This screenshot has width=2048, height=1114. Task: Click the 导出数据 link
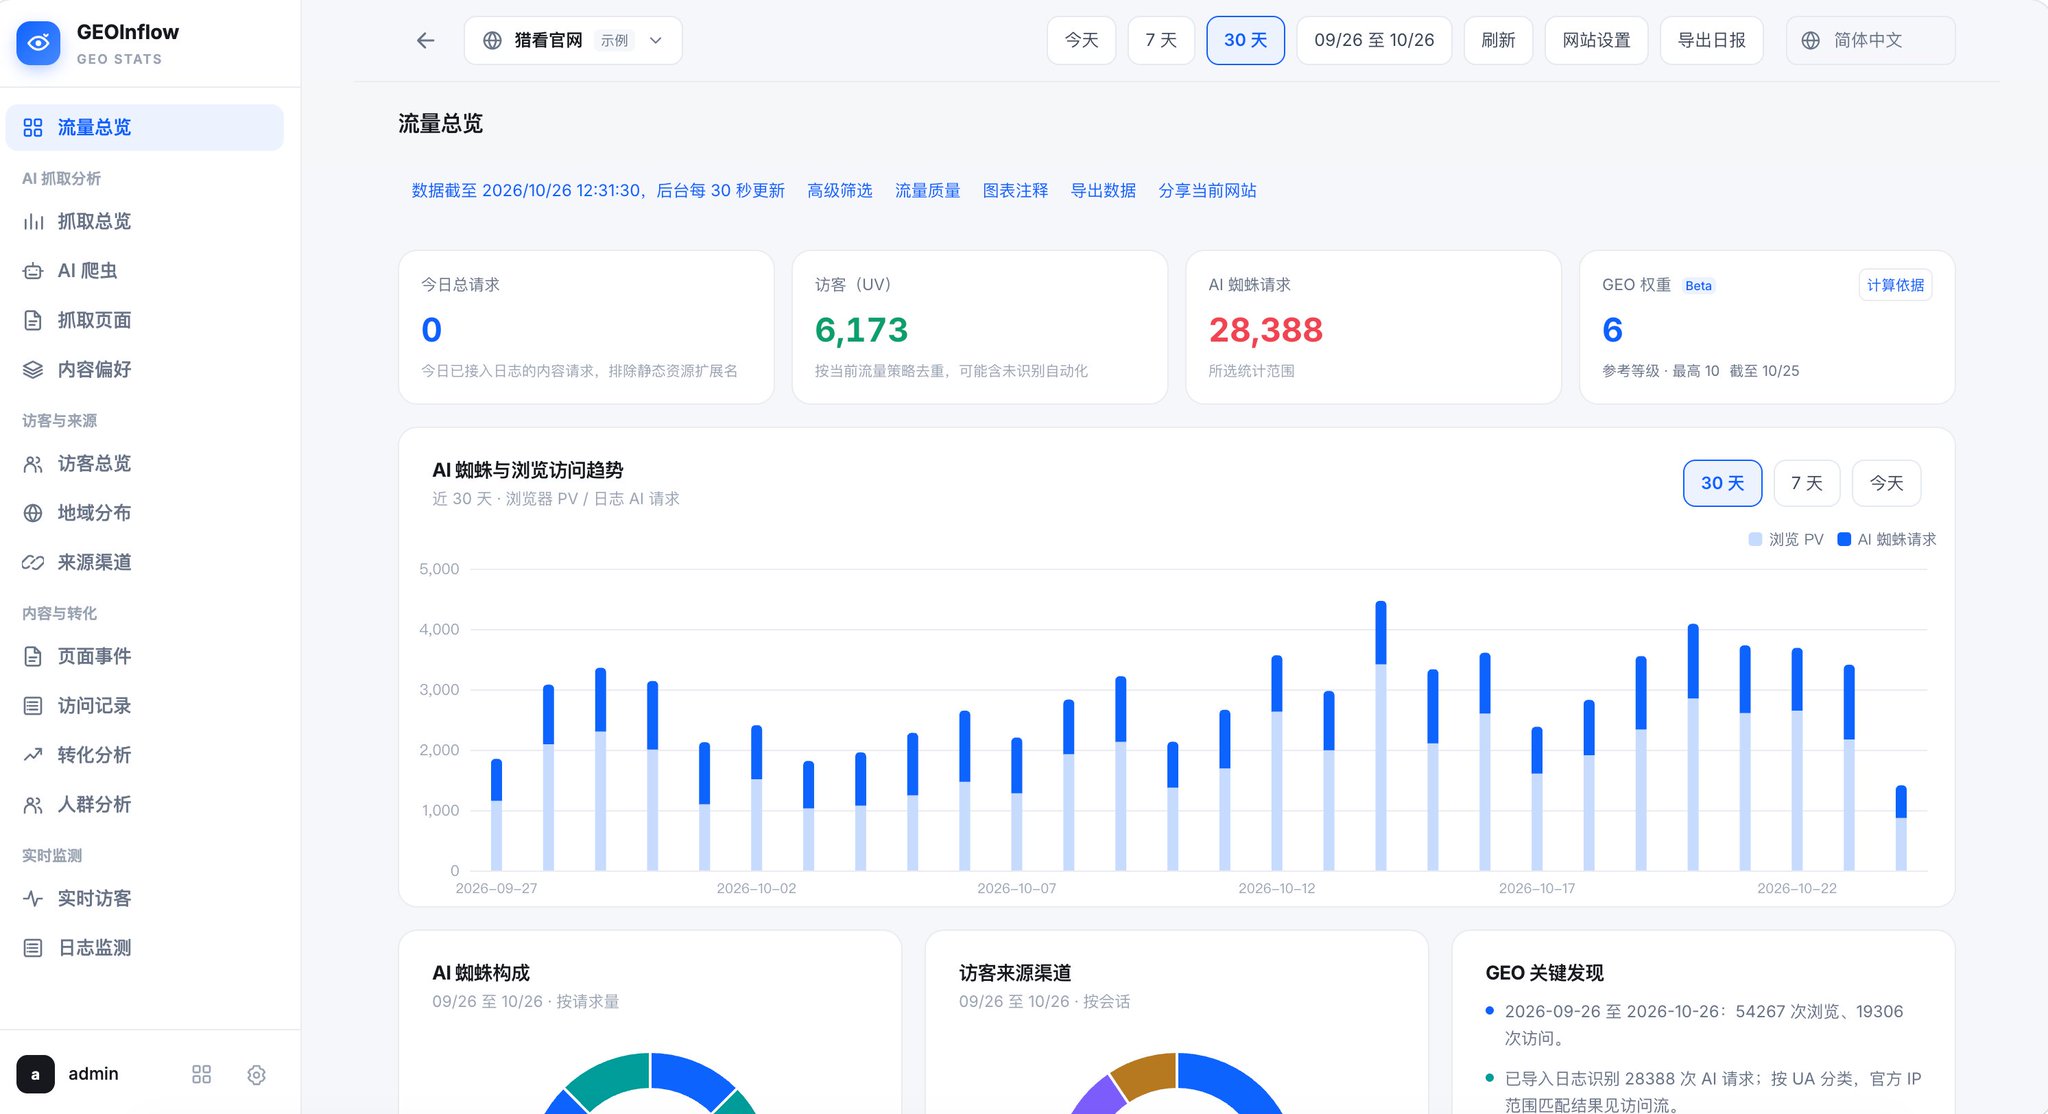(x=1103, y=191)
